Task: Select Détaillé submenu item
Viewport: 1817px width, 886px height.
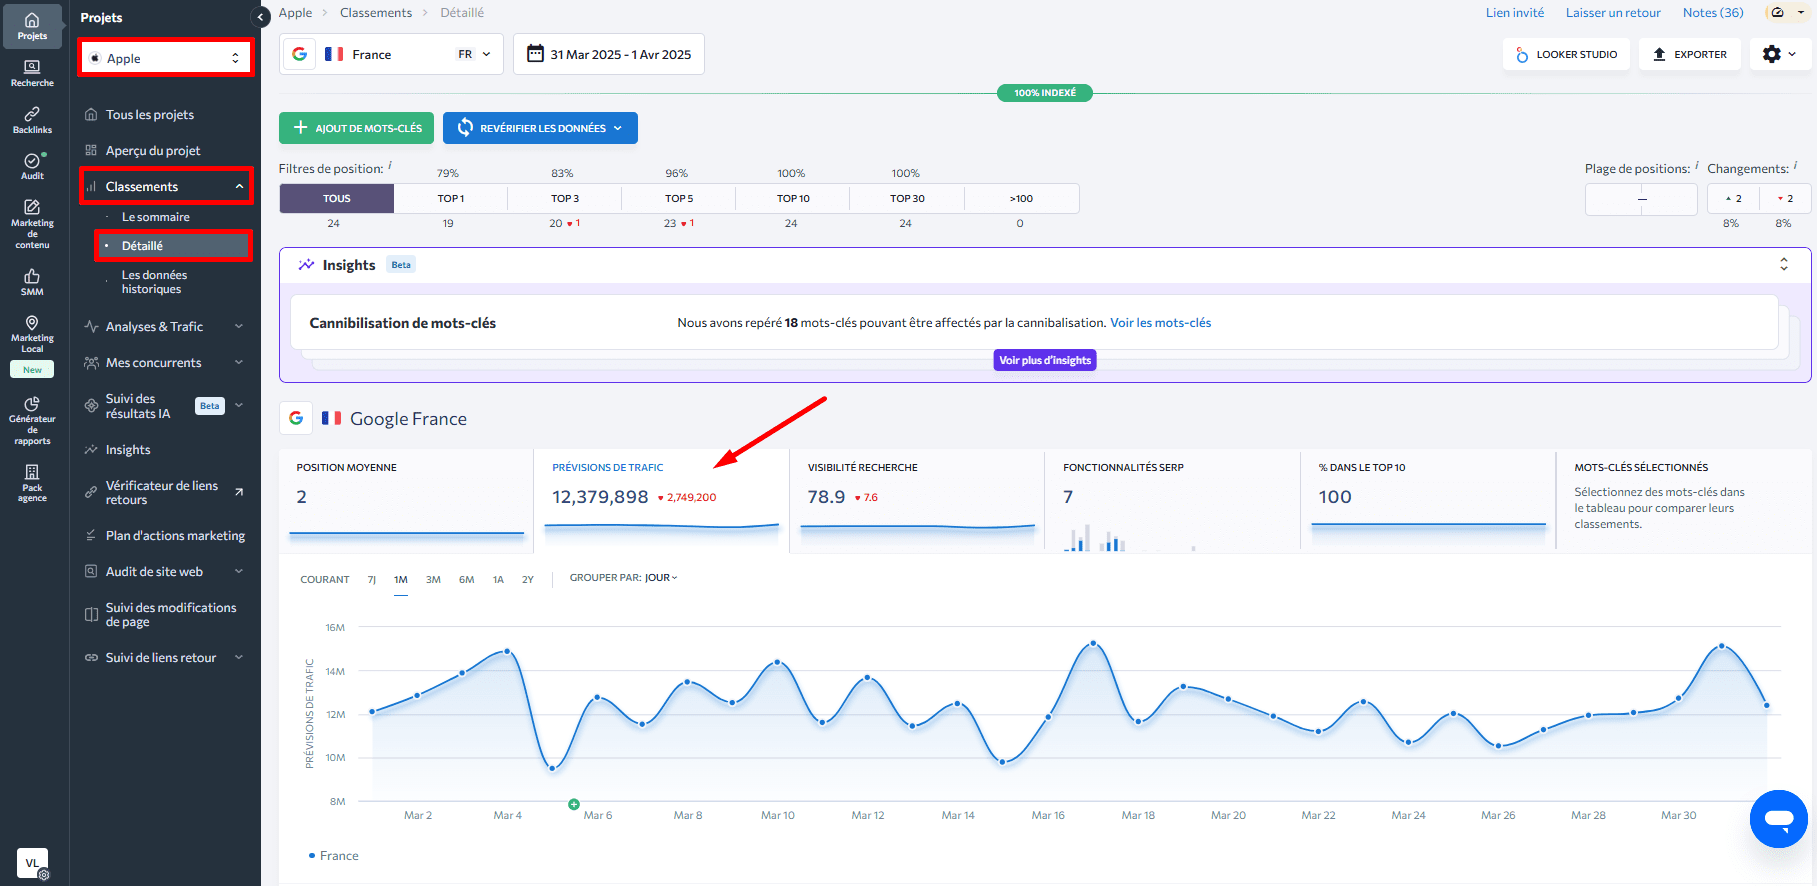Action: 174,245
